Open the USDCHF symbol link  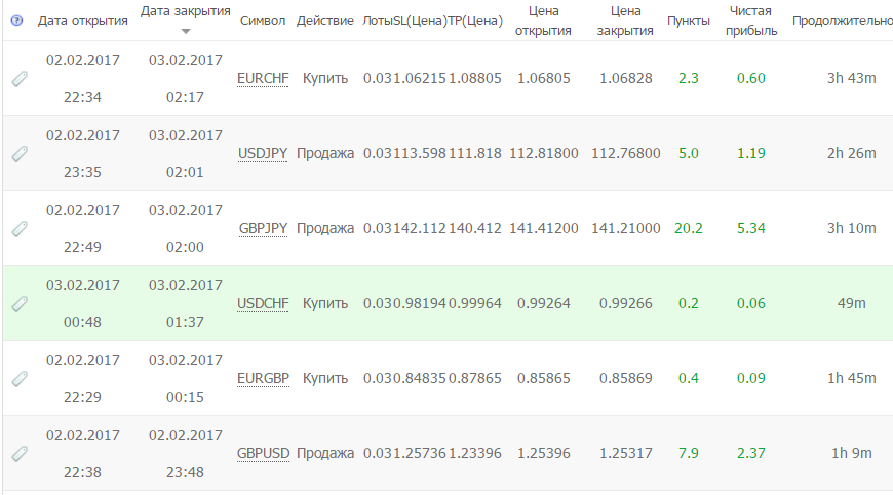point(263,304)
